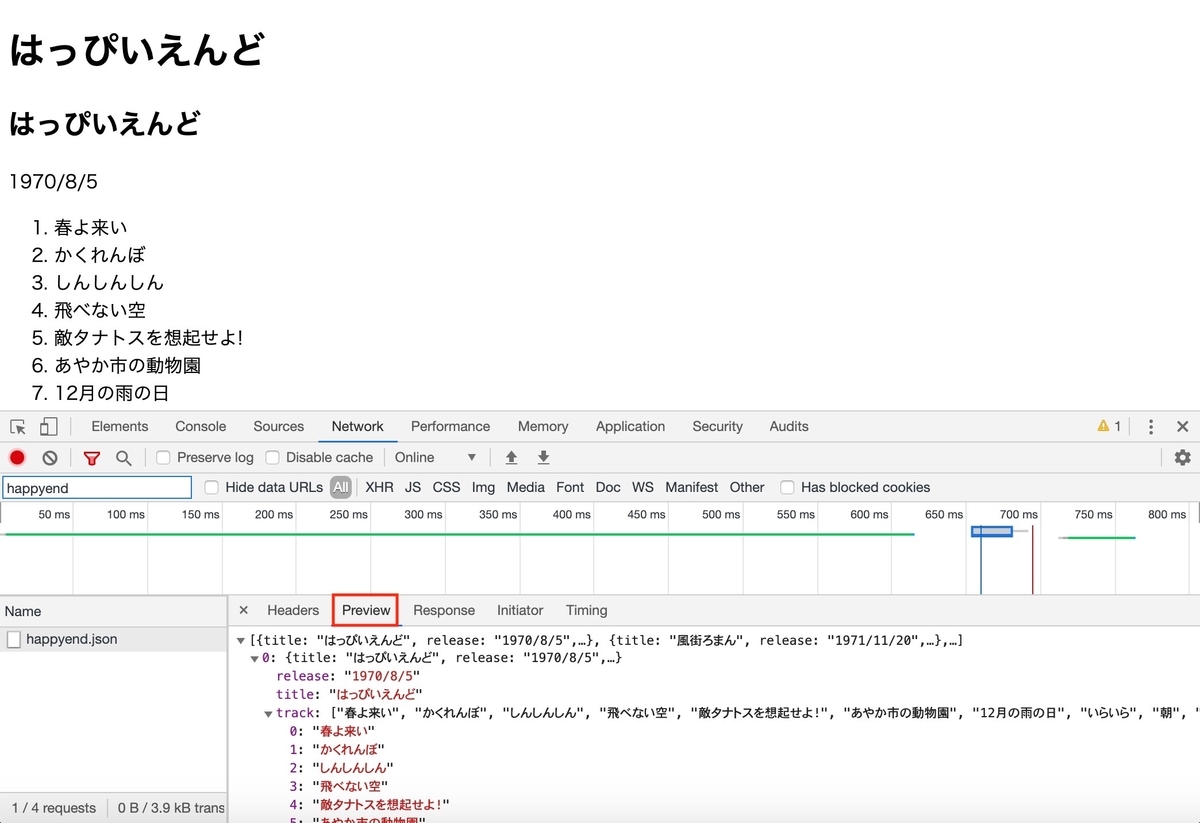The image size is (1200, 823).
Task: Enable Preserve log checkbox
Action: click(164, 457)
